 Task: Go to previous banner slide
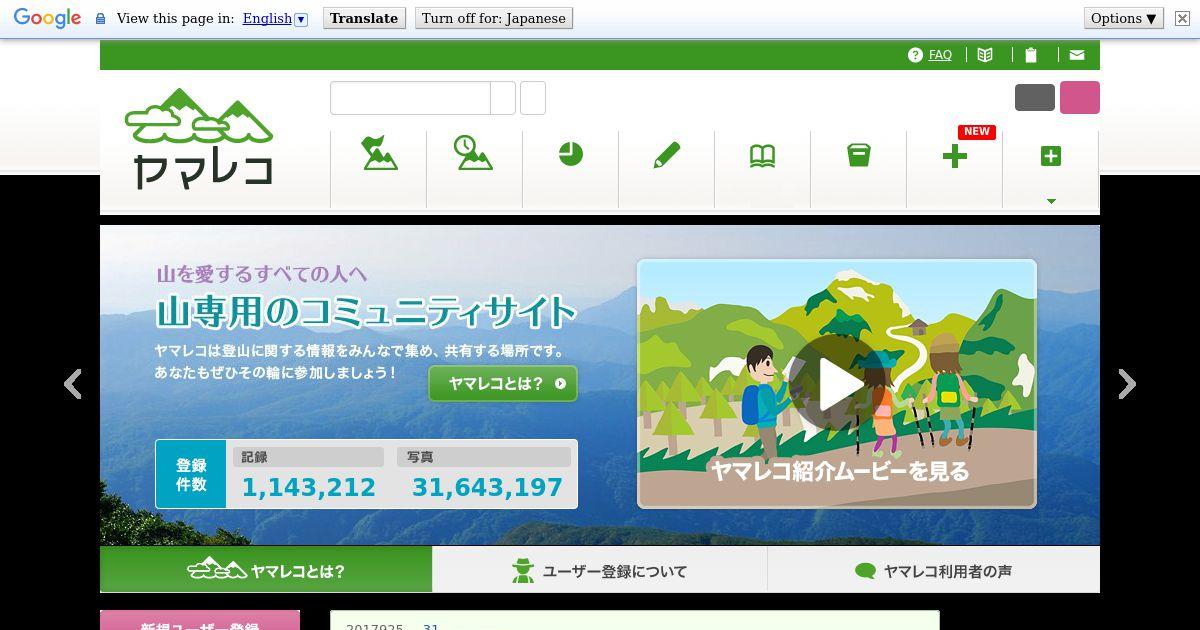(73, 384)
